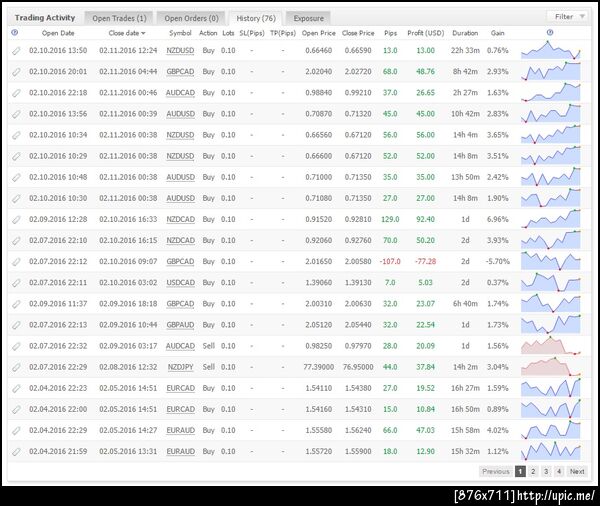Click pencil icon on NZDJPY Sell row
This screenshot has width=600, height=506.
click(16, 367)
